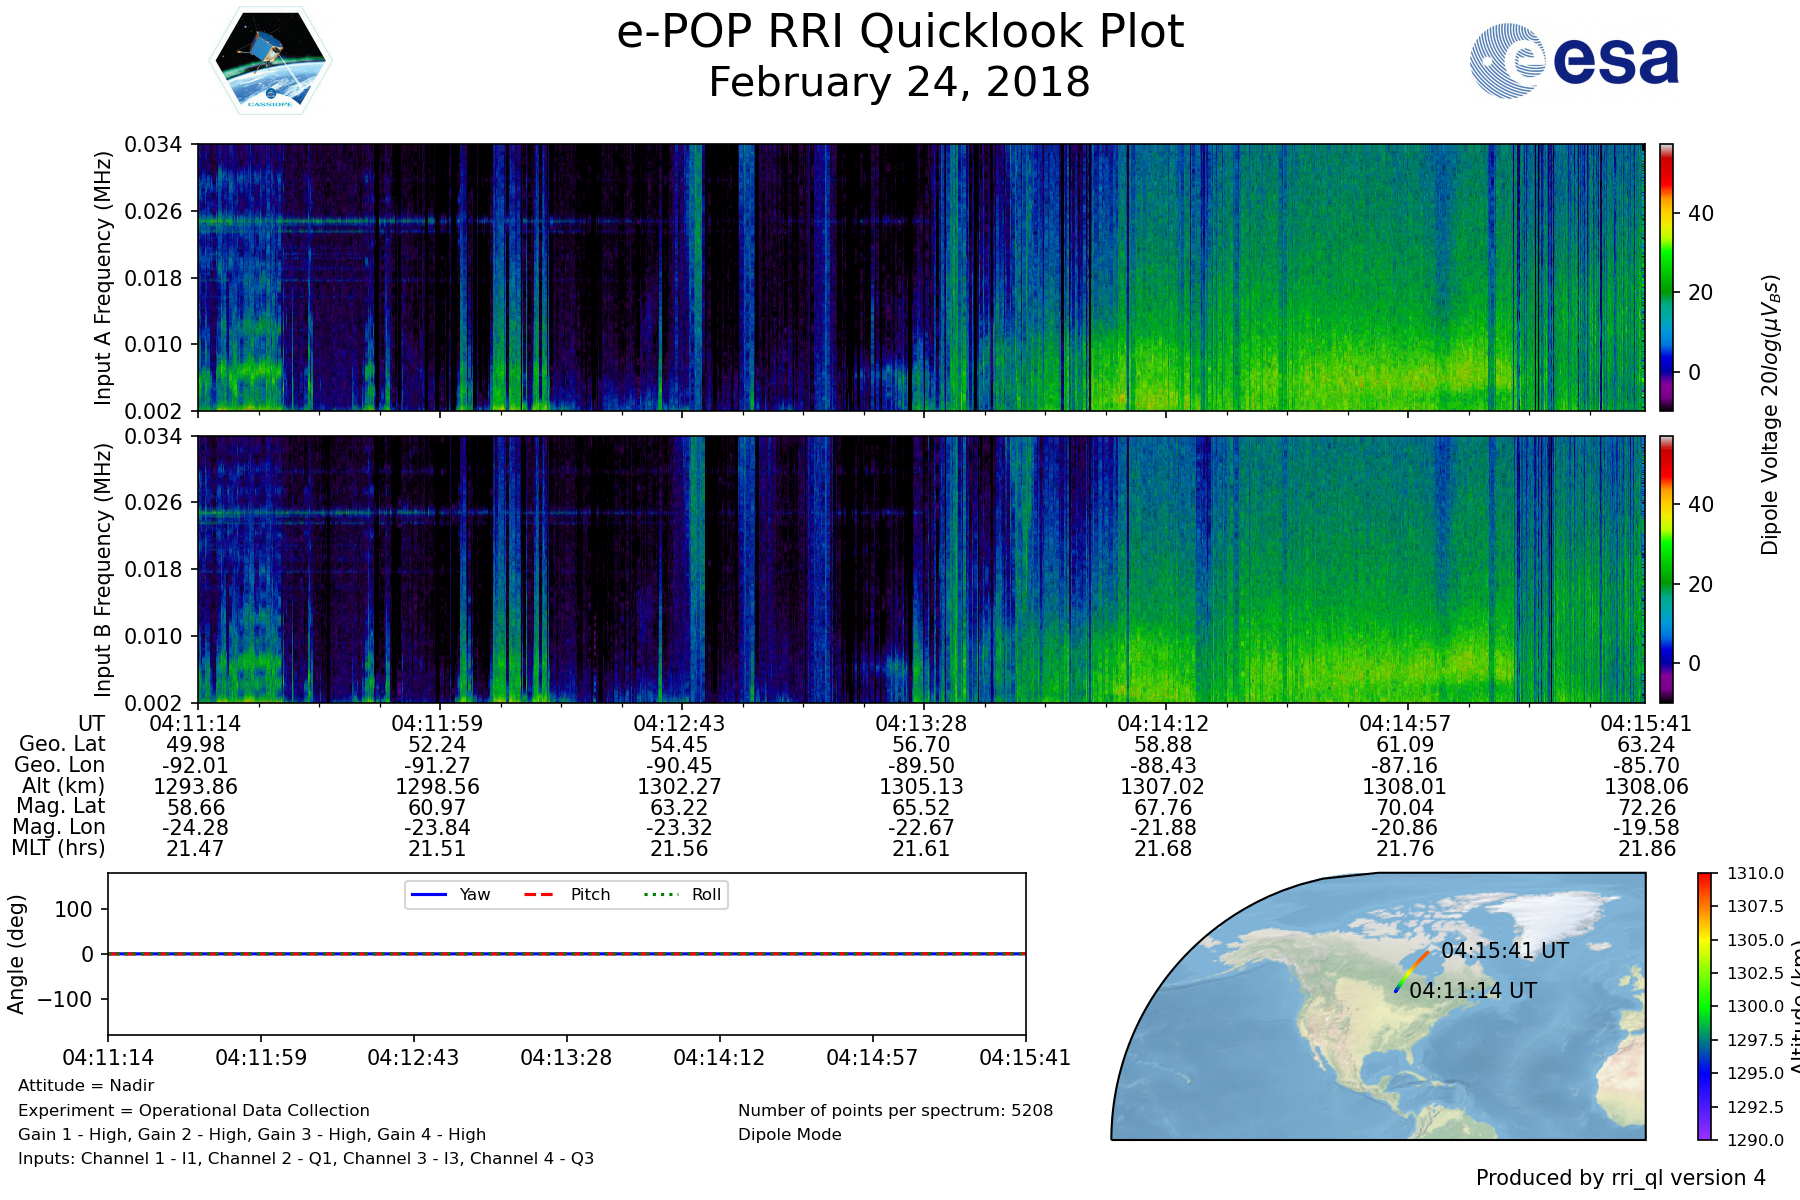Click the "e-POP RRI Quicklook Plot" title
1800x1200 pixels.
[900, 32]
